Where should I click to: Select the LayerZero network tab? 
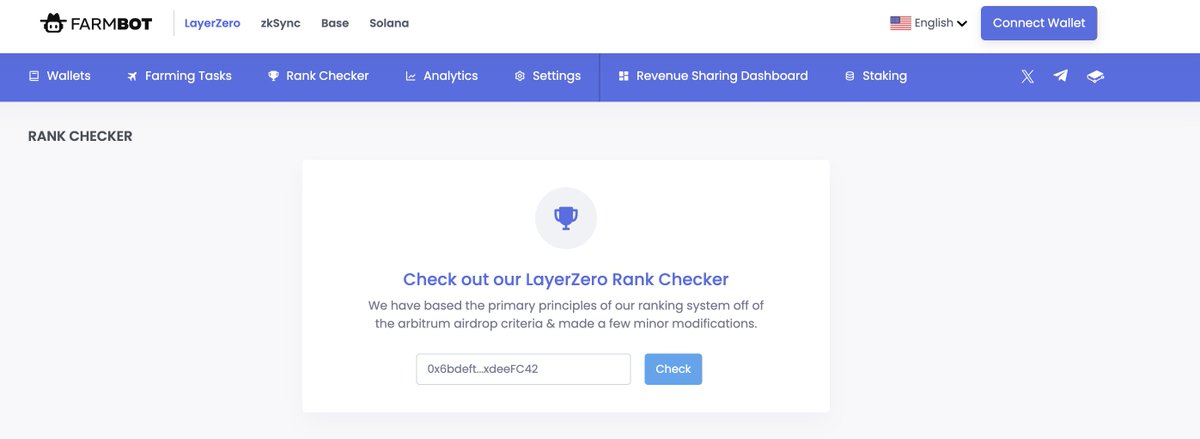(x=212, y=23)
